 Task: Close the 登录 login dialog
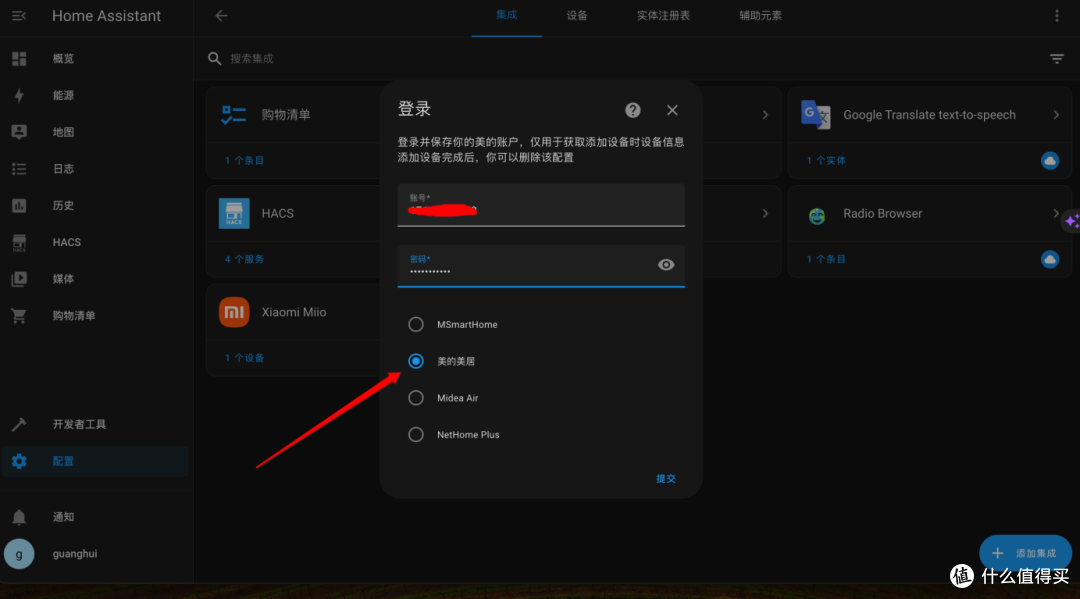[672, 110]
